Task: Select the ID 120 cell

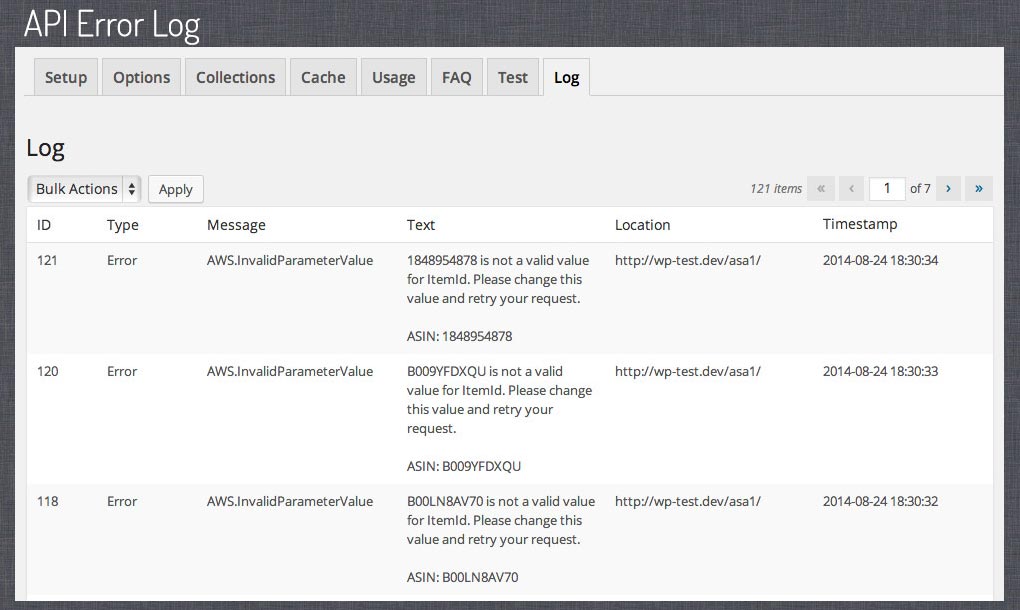Action: [x=47, y=371]
